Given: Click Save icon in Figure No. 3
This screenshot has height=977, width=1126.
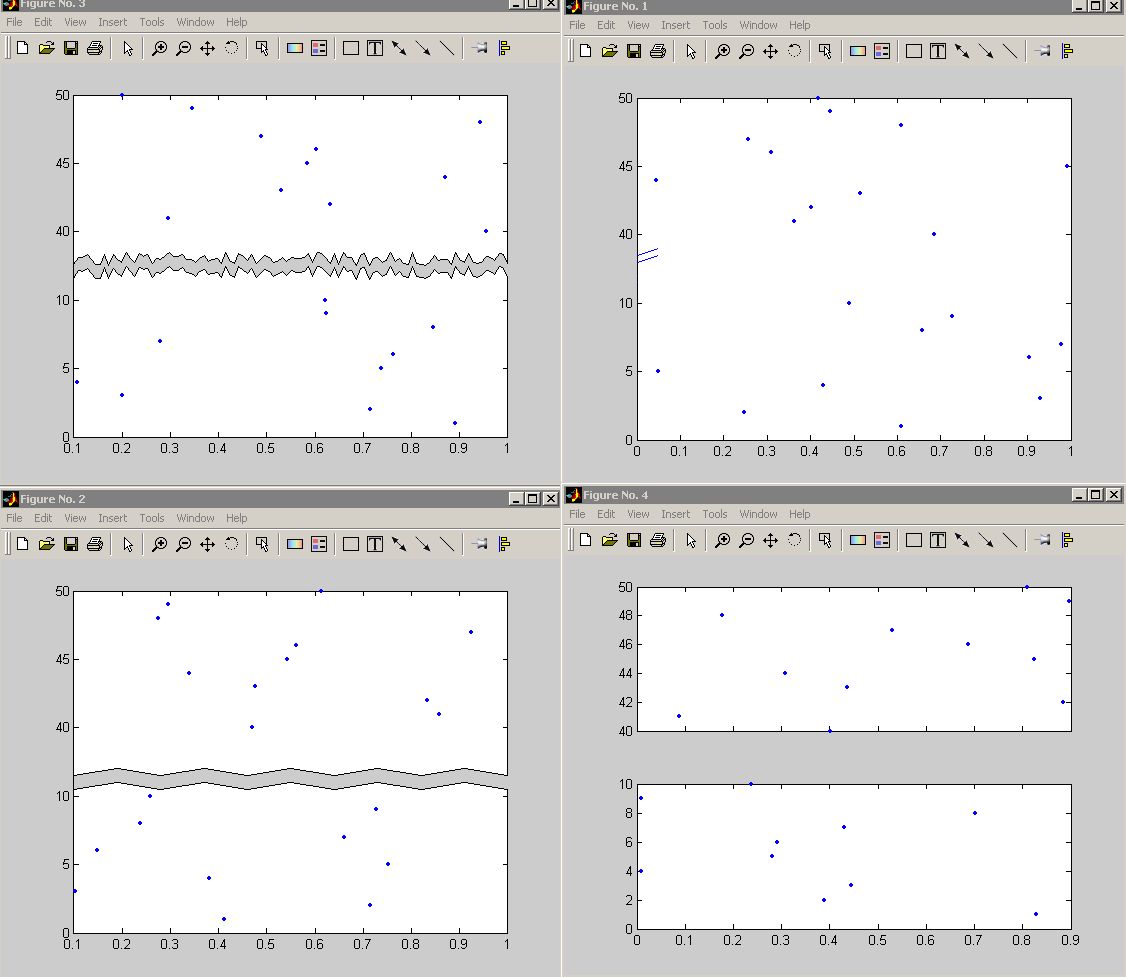Looking at the screenshot, I should point(70,48).
